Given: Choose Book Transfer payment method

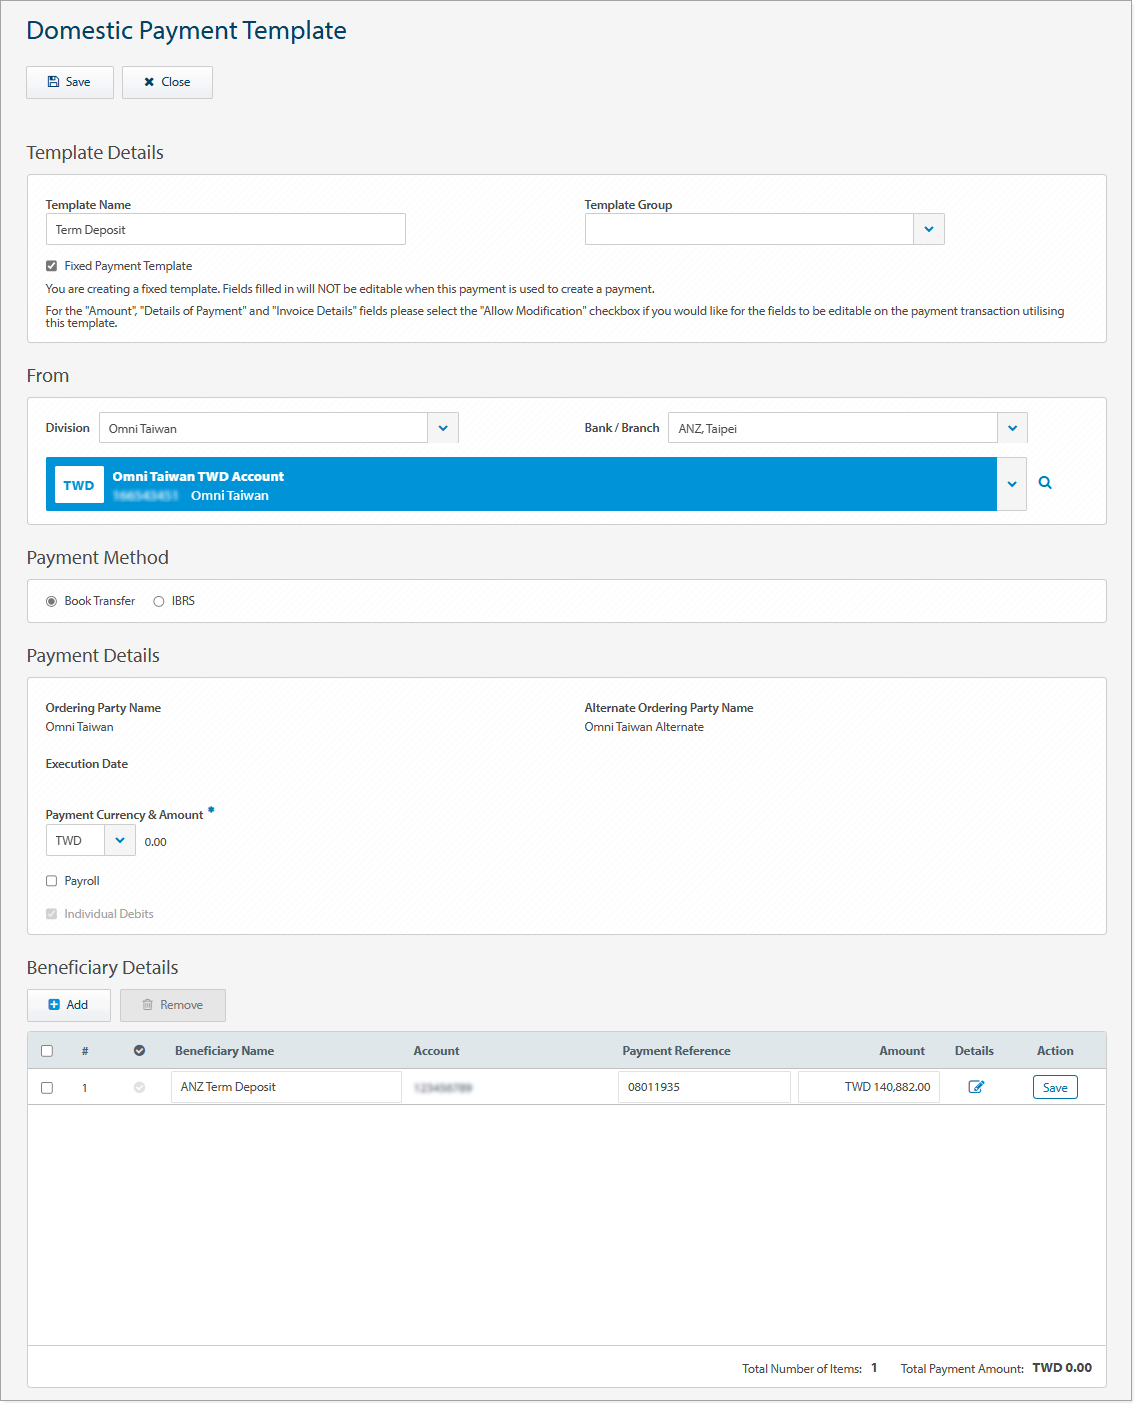Looking at the screenshot, I should point(52,601).
